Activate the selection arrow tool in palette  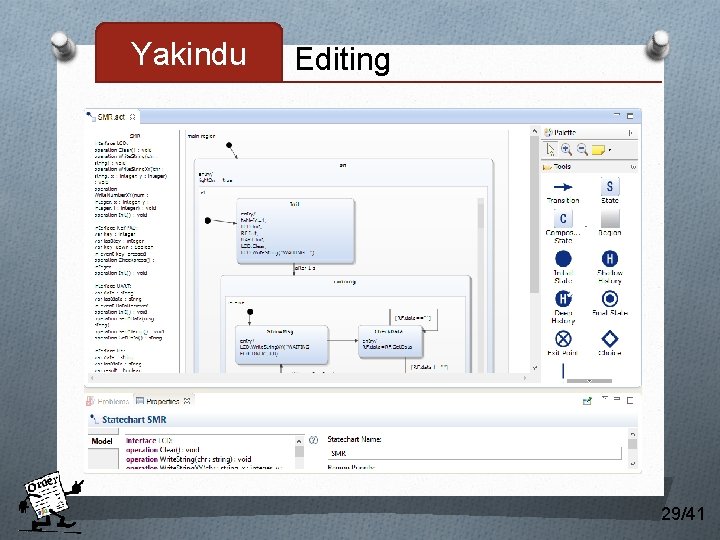[x=551, y=149]
